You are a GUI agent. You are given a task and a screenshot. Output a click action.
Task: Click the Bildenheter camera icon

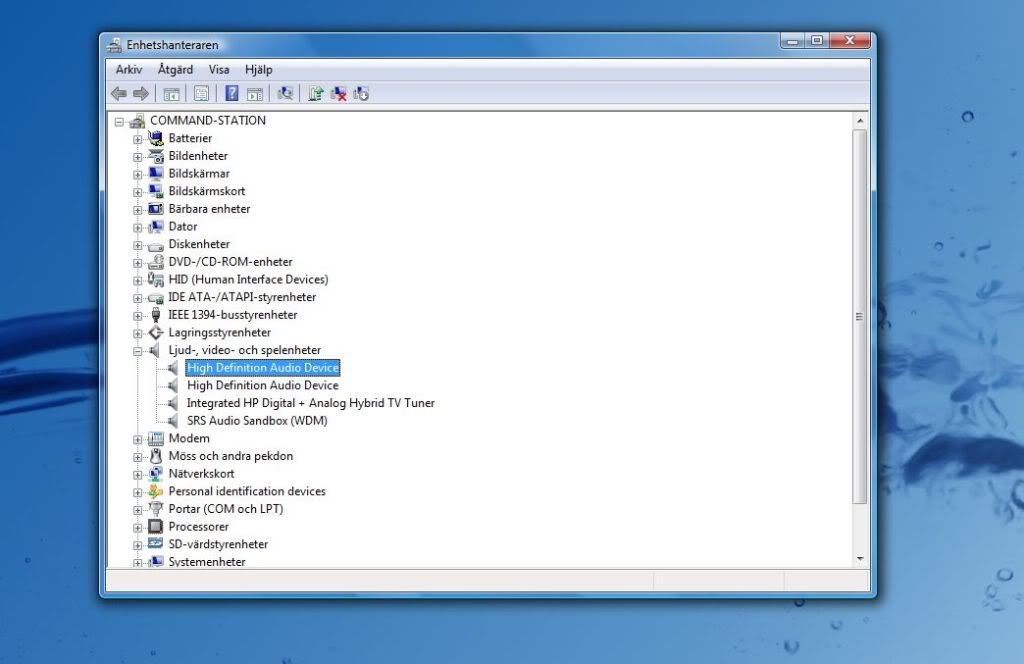pos(155,155)
